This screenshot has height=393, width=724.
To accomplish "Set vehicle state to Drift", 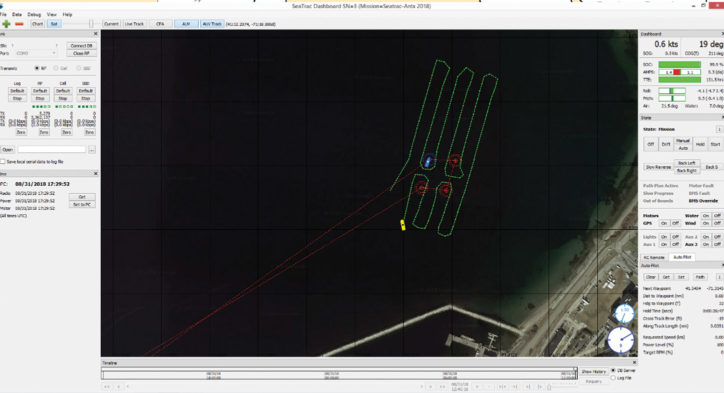I will click(x=666, y=144).
